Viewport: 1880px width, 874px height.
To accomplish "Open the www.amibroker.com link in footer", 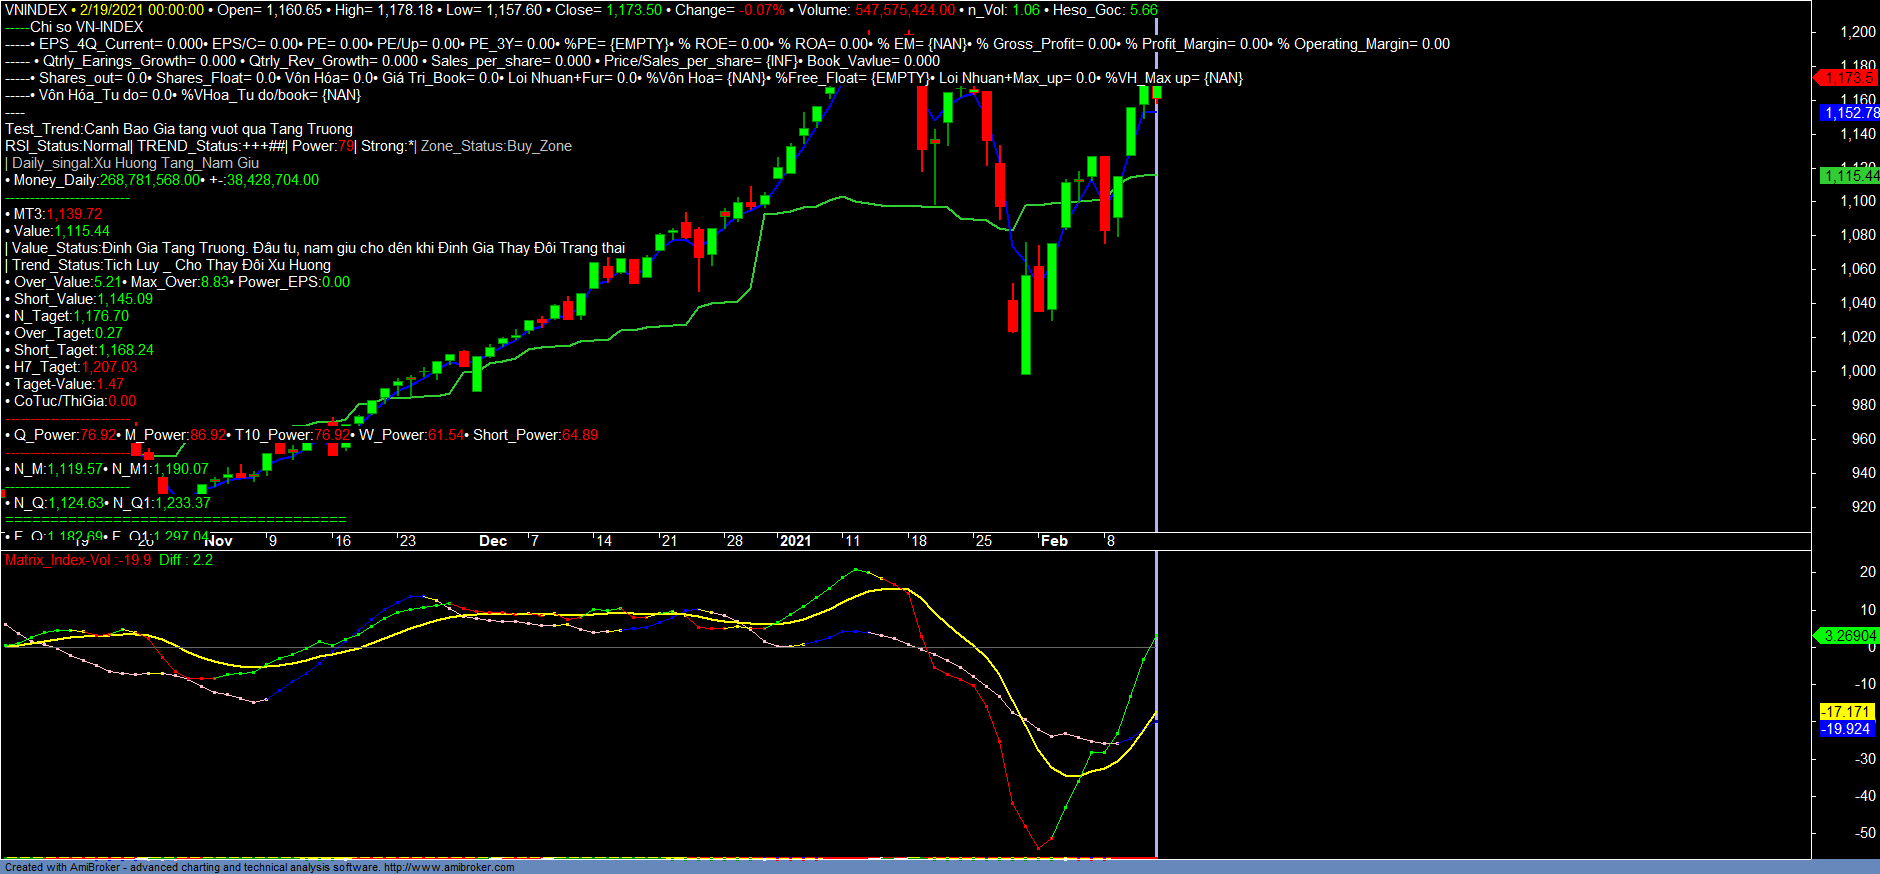I will [x=449, y=867].
